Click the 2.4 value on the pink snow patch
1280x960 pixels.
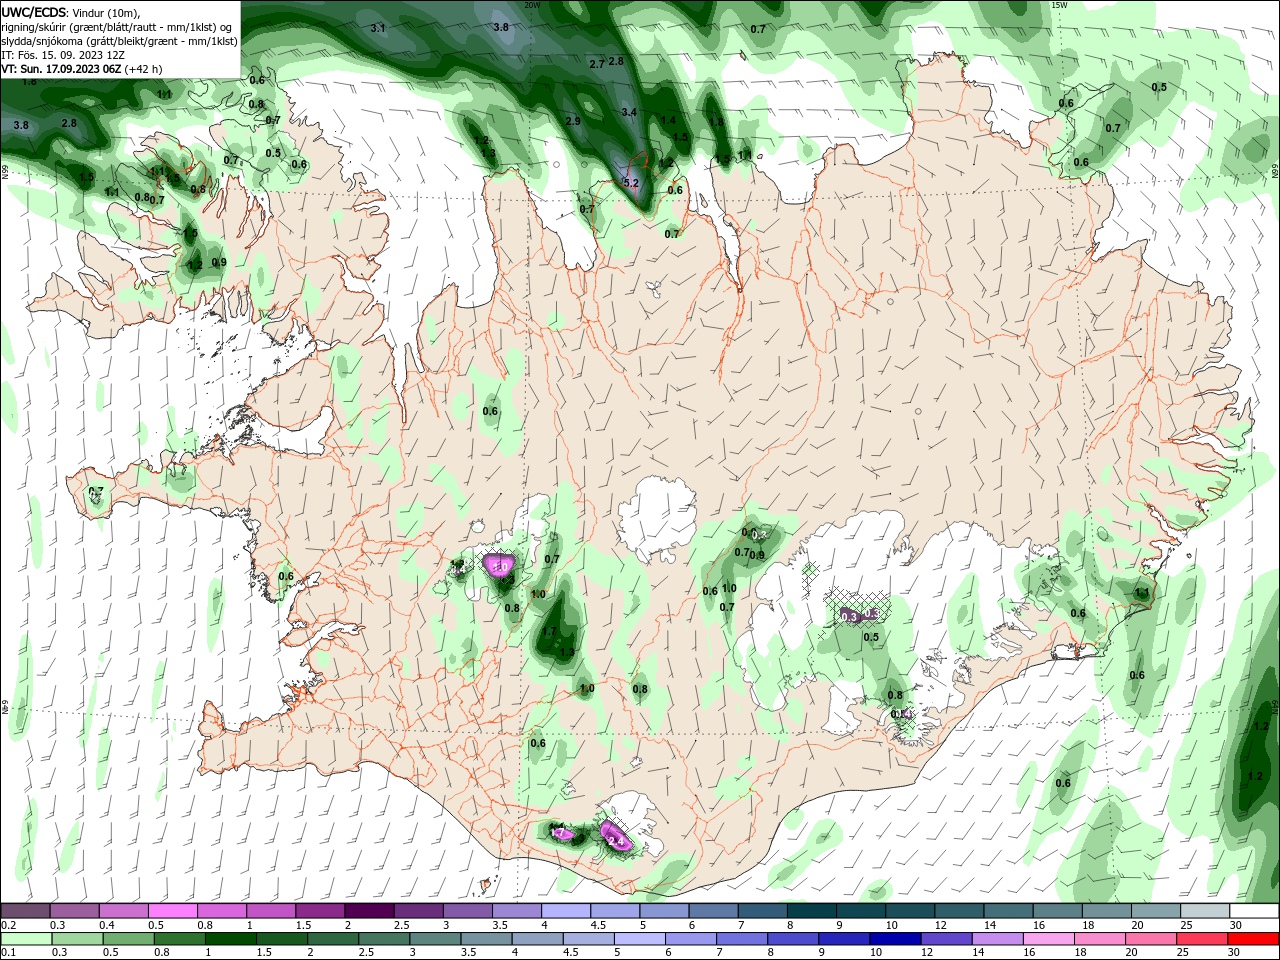(616, 843)
